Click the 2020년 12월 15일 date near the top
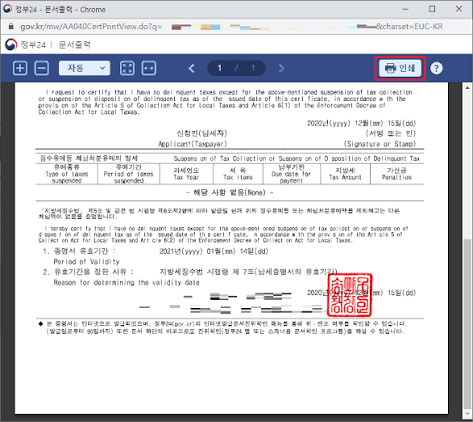The image size is (473, 422). [361, 123]
